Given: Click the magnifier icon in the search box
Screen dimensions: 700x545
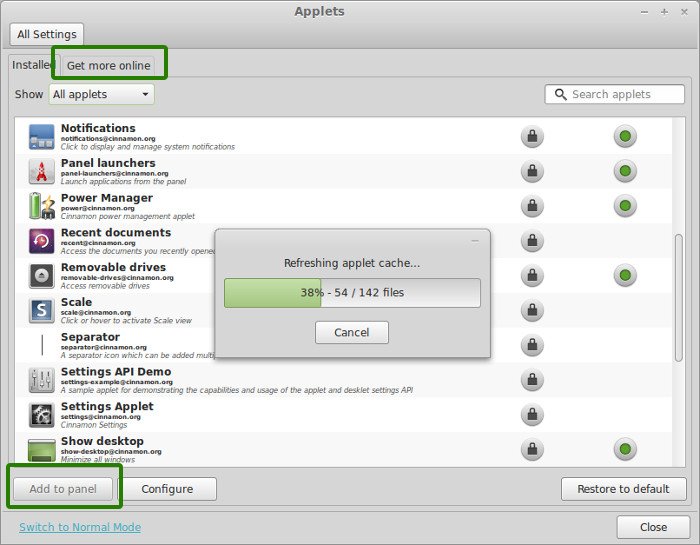Looking at the screenshot, I should pos(560,94).
